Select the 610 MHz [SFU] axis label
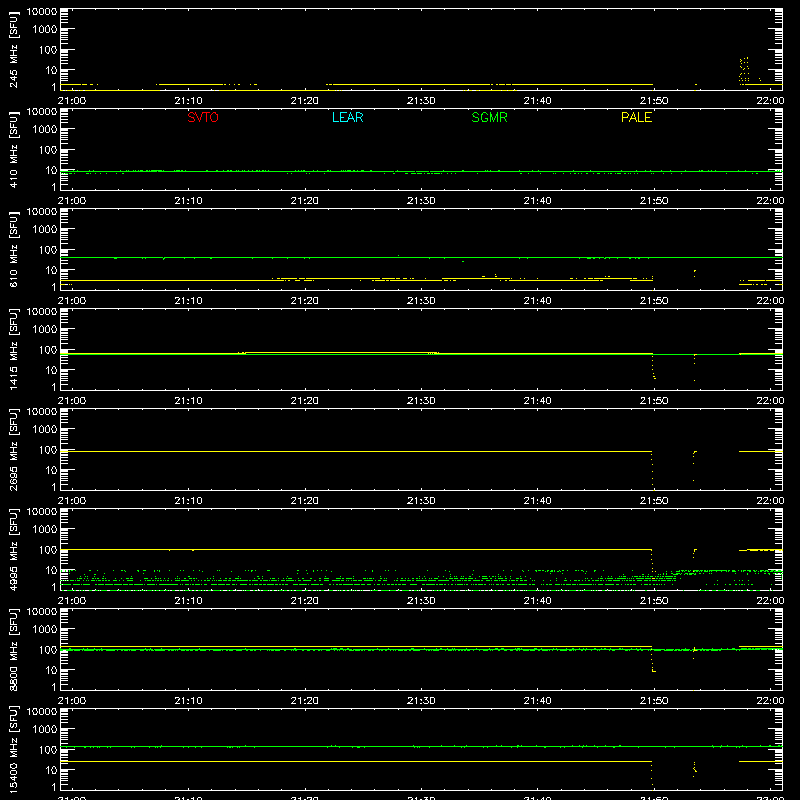 13,250
